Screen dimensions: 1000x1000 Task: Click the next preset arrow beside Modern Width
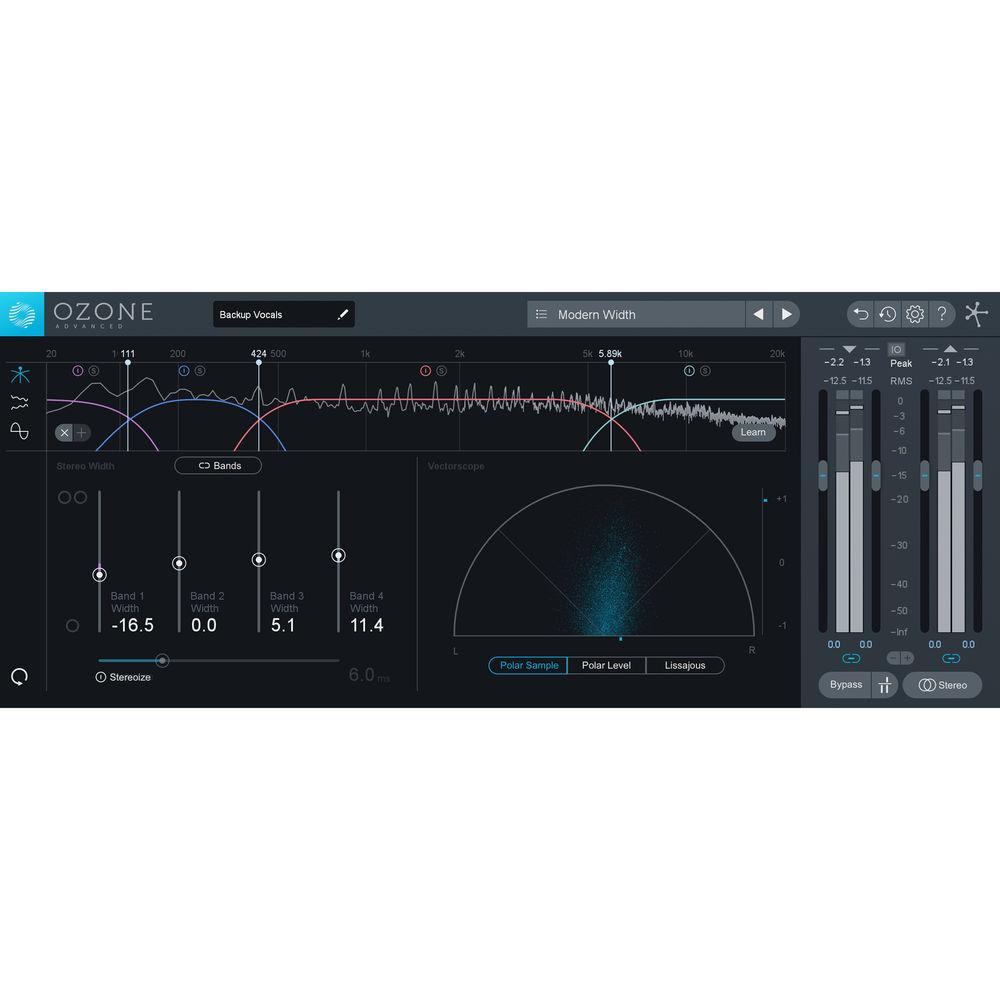pos(787,313)
